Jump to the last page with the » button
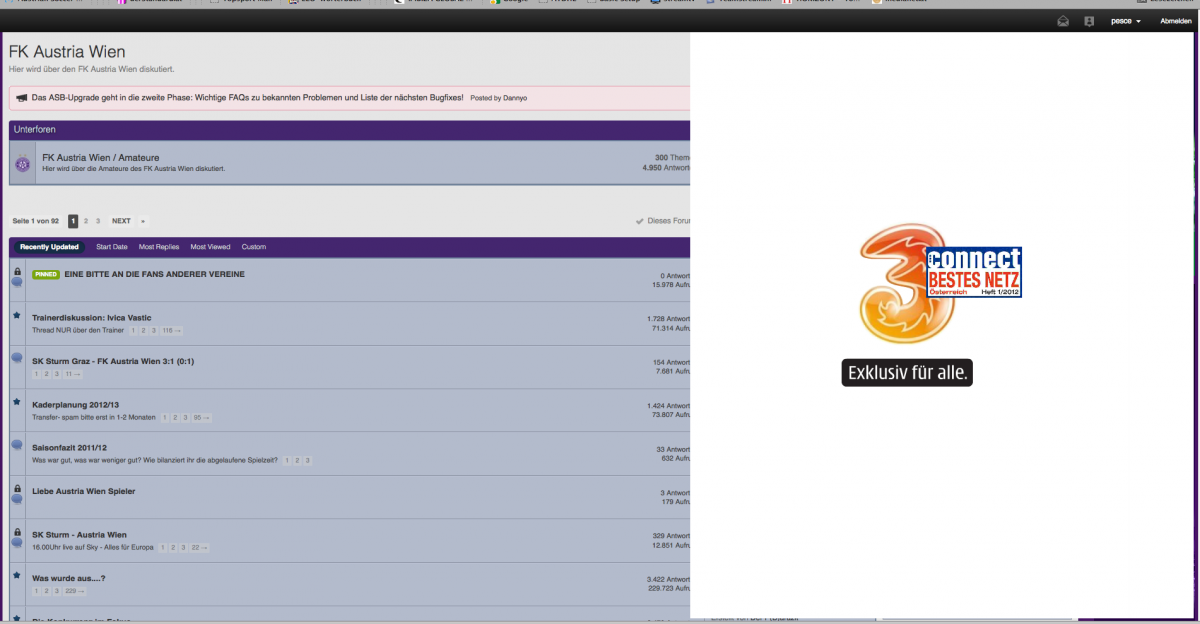 coord(143,221)
